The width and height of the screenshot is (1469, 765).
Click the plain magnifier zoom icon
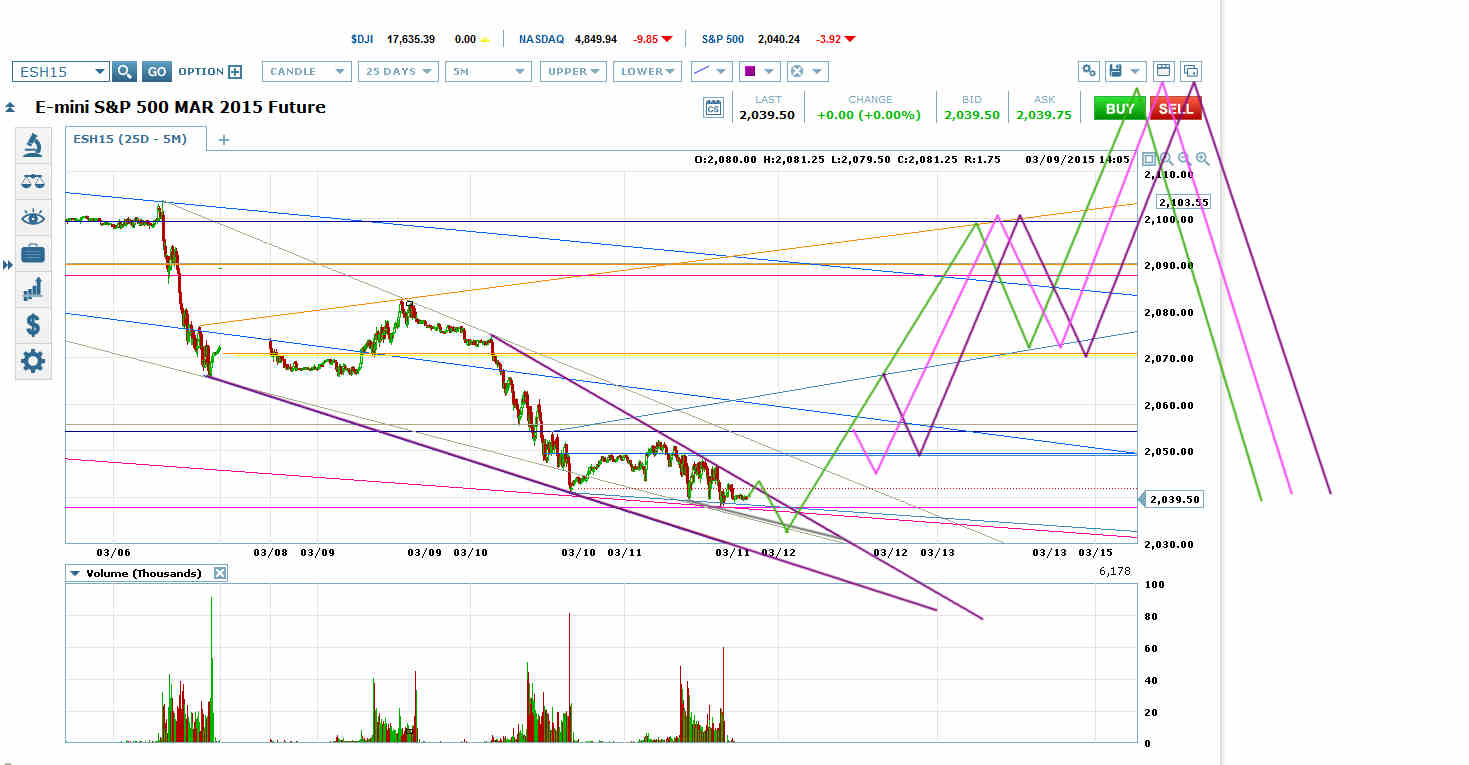tap(1165, 159)
